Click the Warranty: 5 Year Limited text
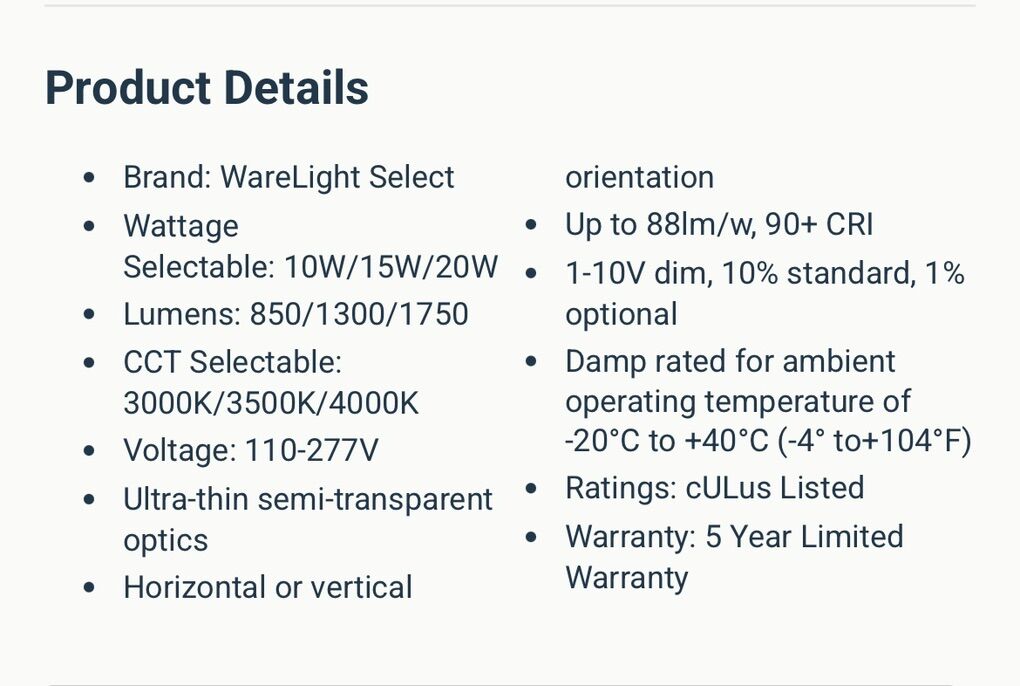 (734, 536)
